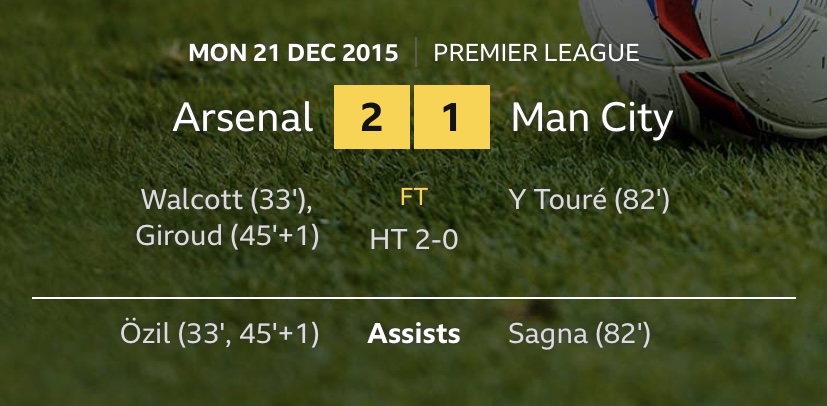Click the white horizontal divider line

pos(414,298)
